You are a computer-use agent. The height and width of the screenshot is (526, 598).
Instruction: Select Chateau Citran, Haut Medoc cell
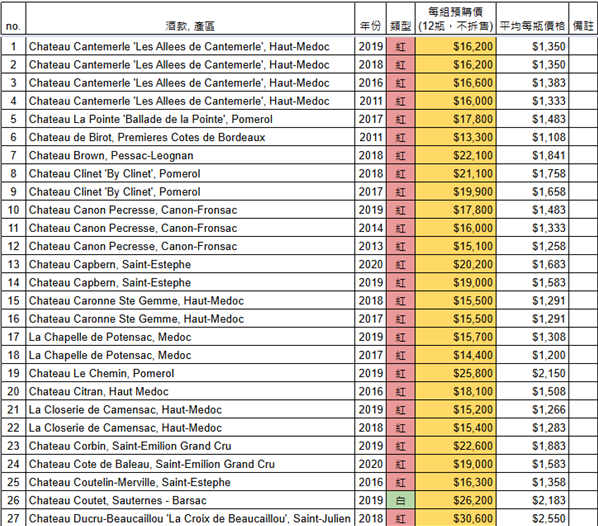point(190,392)
